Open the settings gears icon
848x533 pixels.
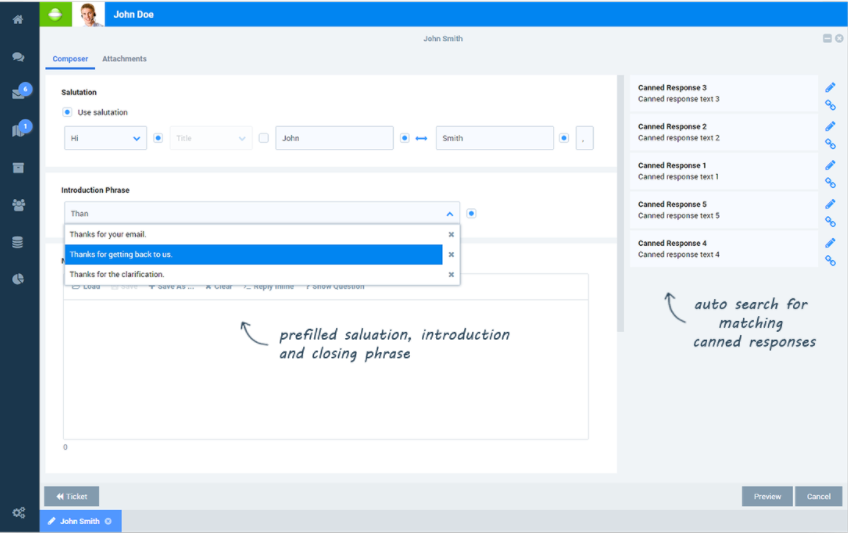tap(18, 513)
